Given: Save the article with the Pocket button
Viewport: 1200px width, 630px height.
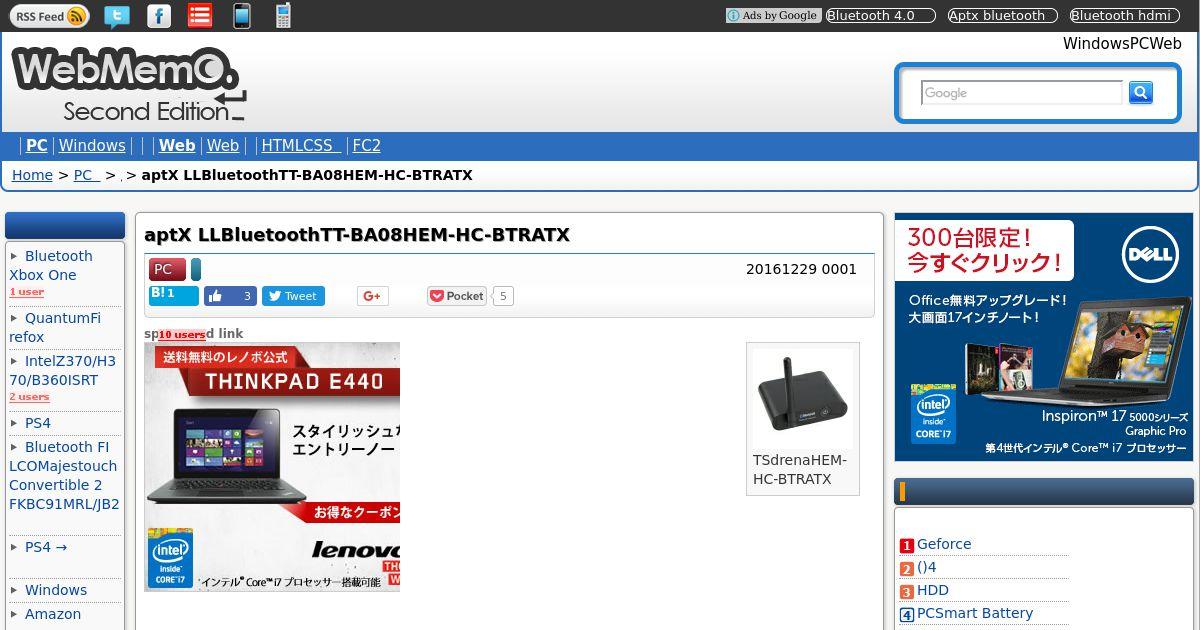Looking at the screenshot, I should (x=457, y=296).
